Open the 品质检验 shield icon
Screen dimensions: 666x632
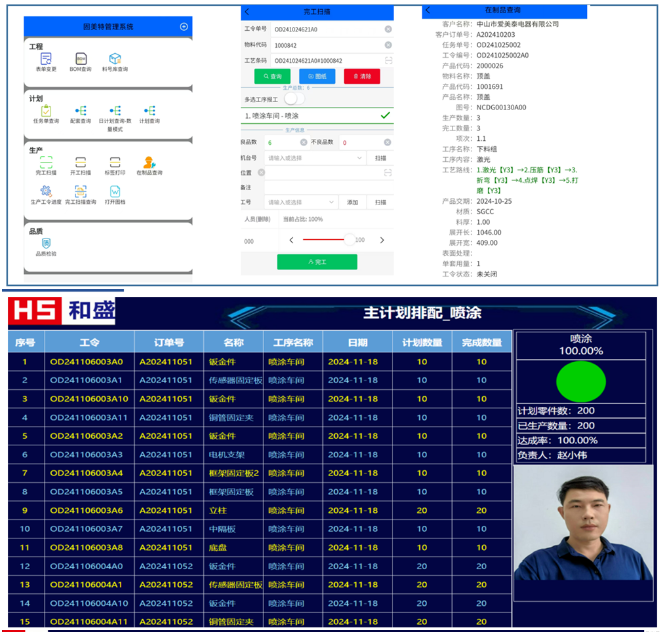(46, 245)
